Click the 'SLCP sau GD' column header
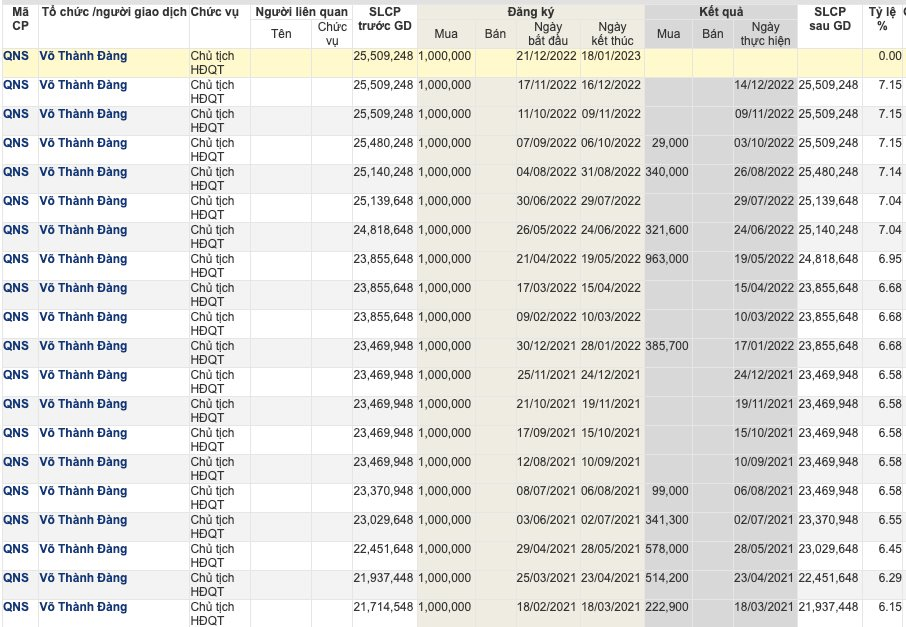906x627 pixels. pyautogui.click(x=828, y=18)
